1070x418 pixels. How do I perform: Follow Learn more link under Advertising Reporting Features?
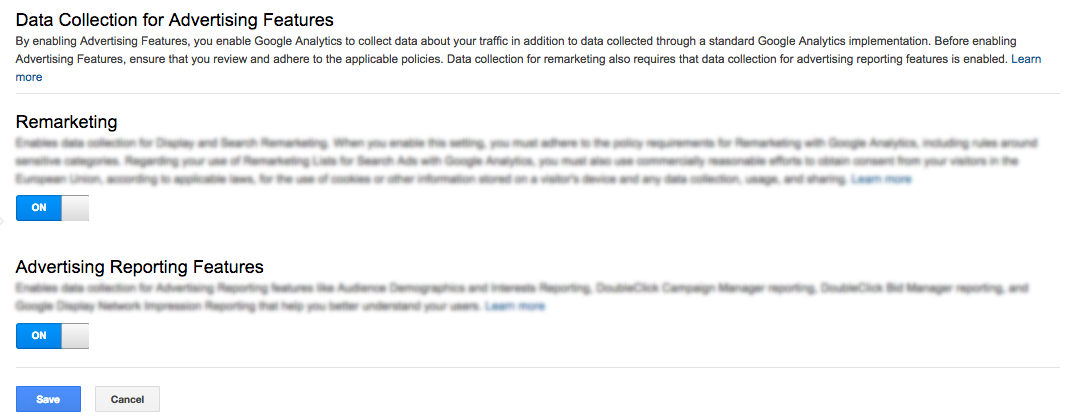coord(515,306)
